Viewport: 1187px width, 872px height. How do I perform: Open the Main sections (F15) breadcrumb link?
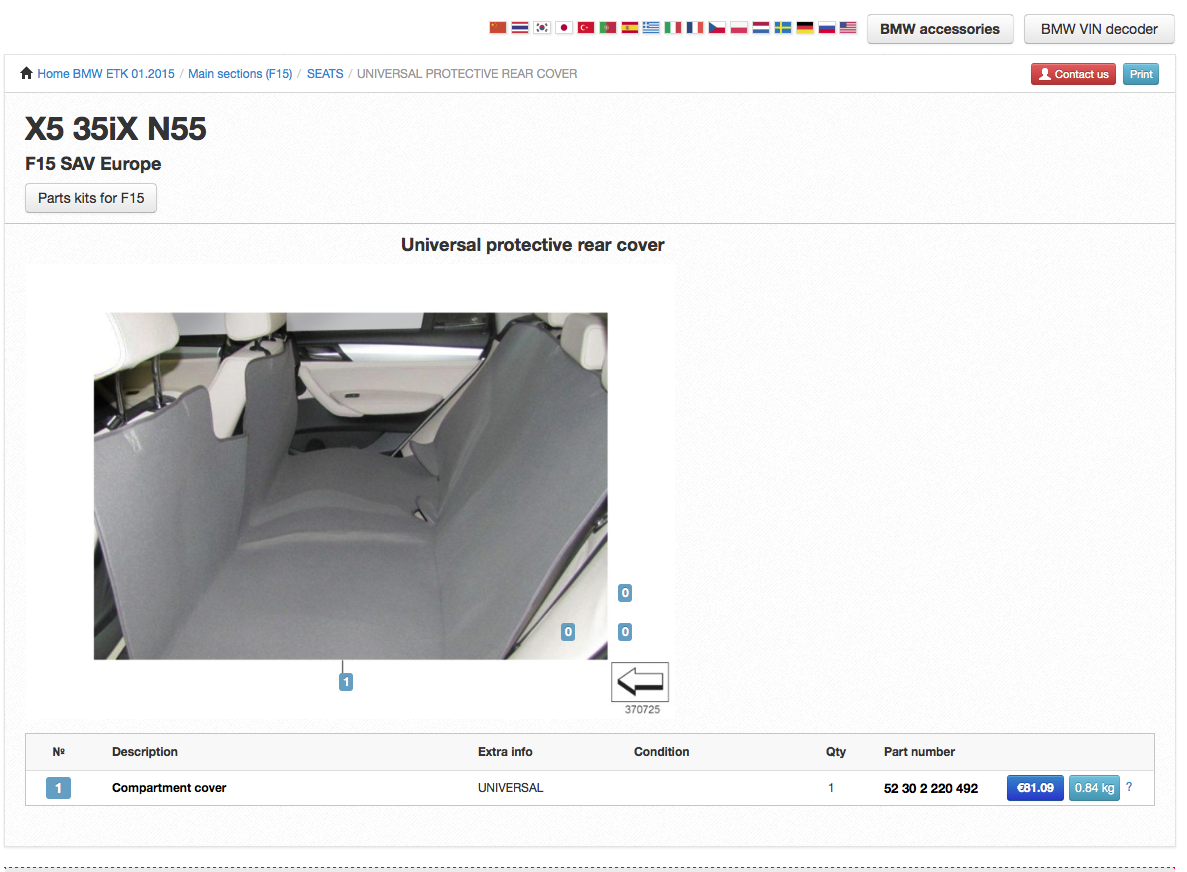pyautogui.click(x=240, y=73)
